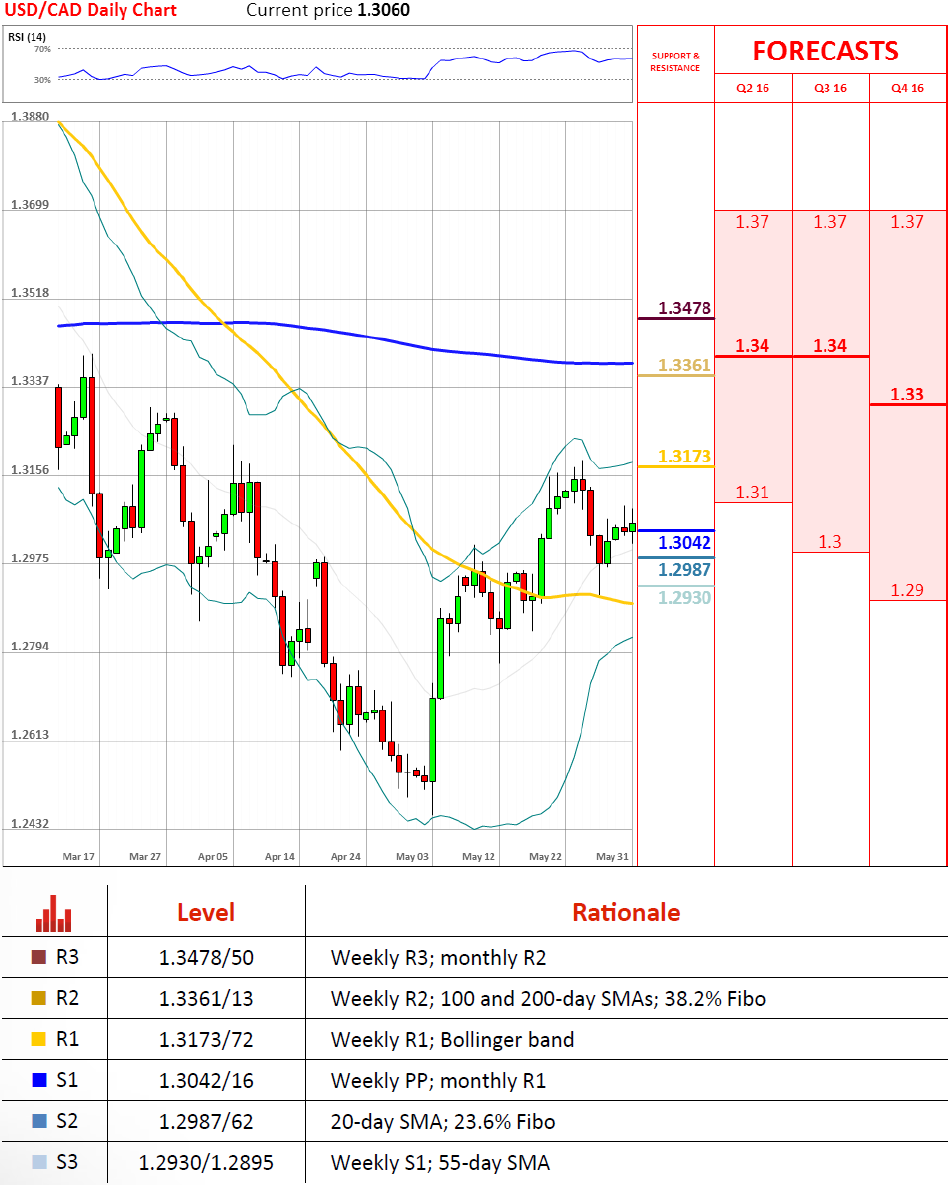Image resolution: width=950 pixels, height=1185 pixels.
Task: Click the 1.3361 resistance level label
Action: tap(684, 366)
